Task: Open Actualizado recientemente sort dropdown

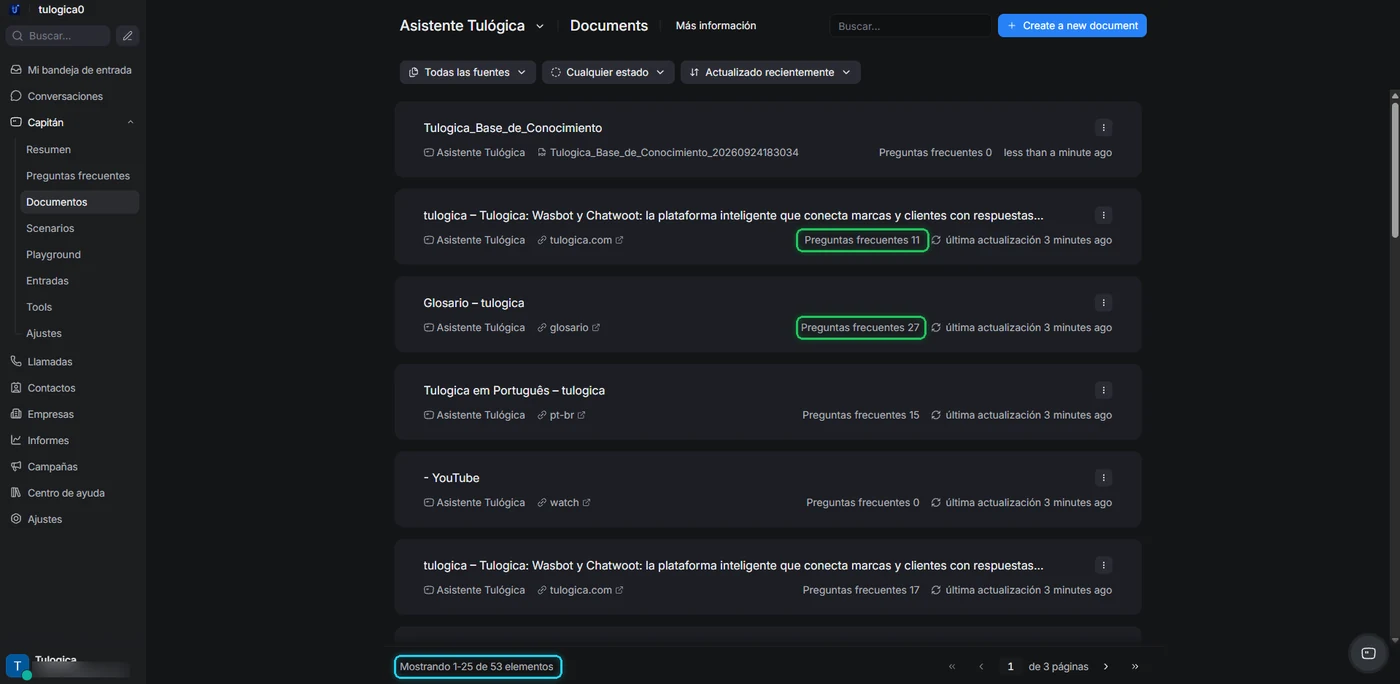Action: pyautogui.click(x=770, y=72)
